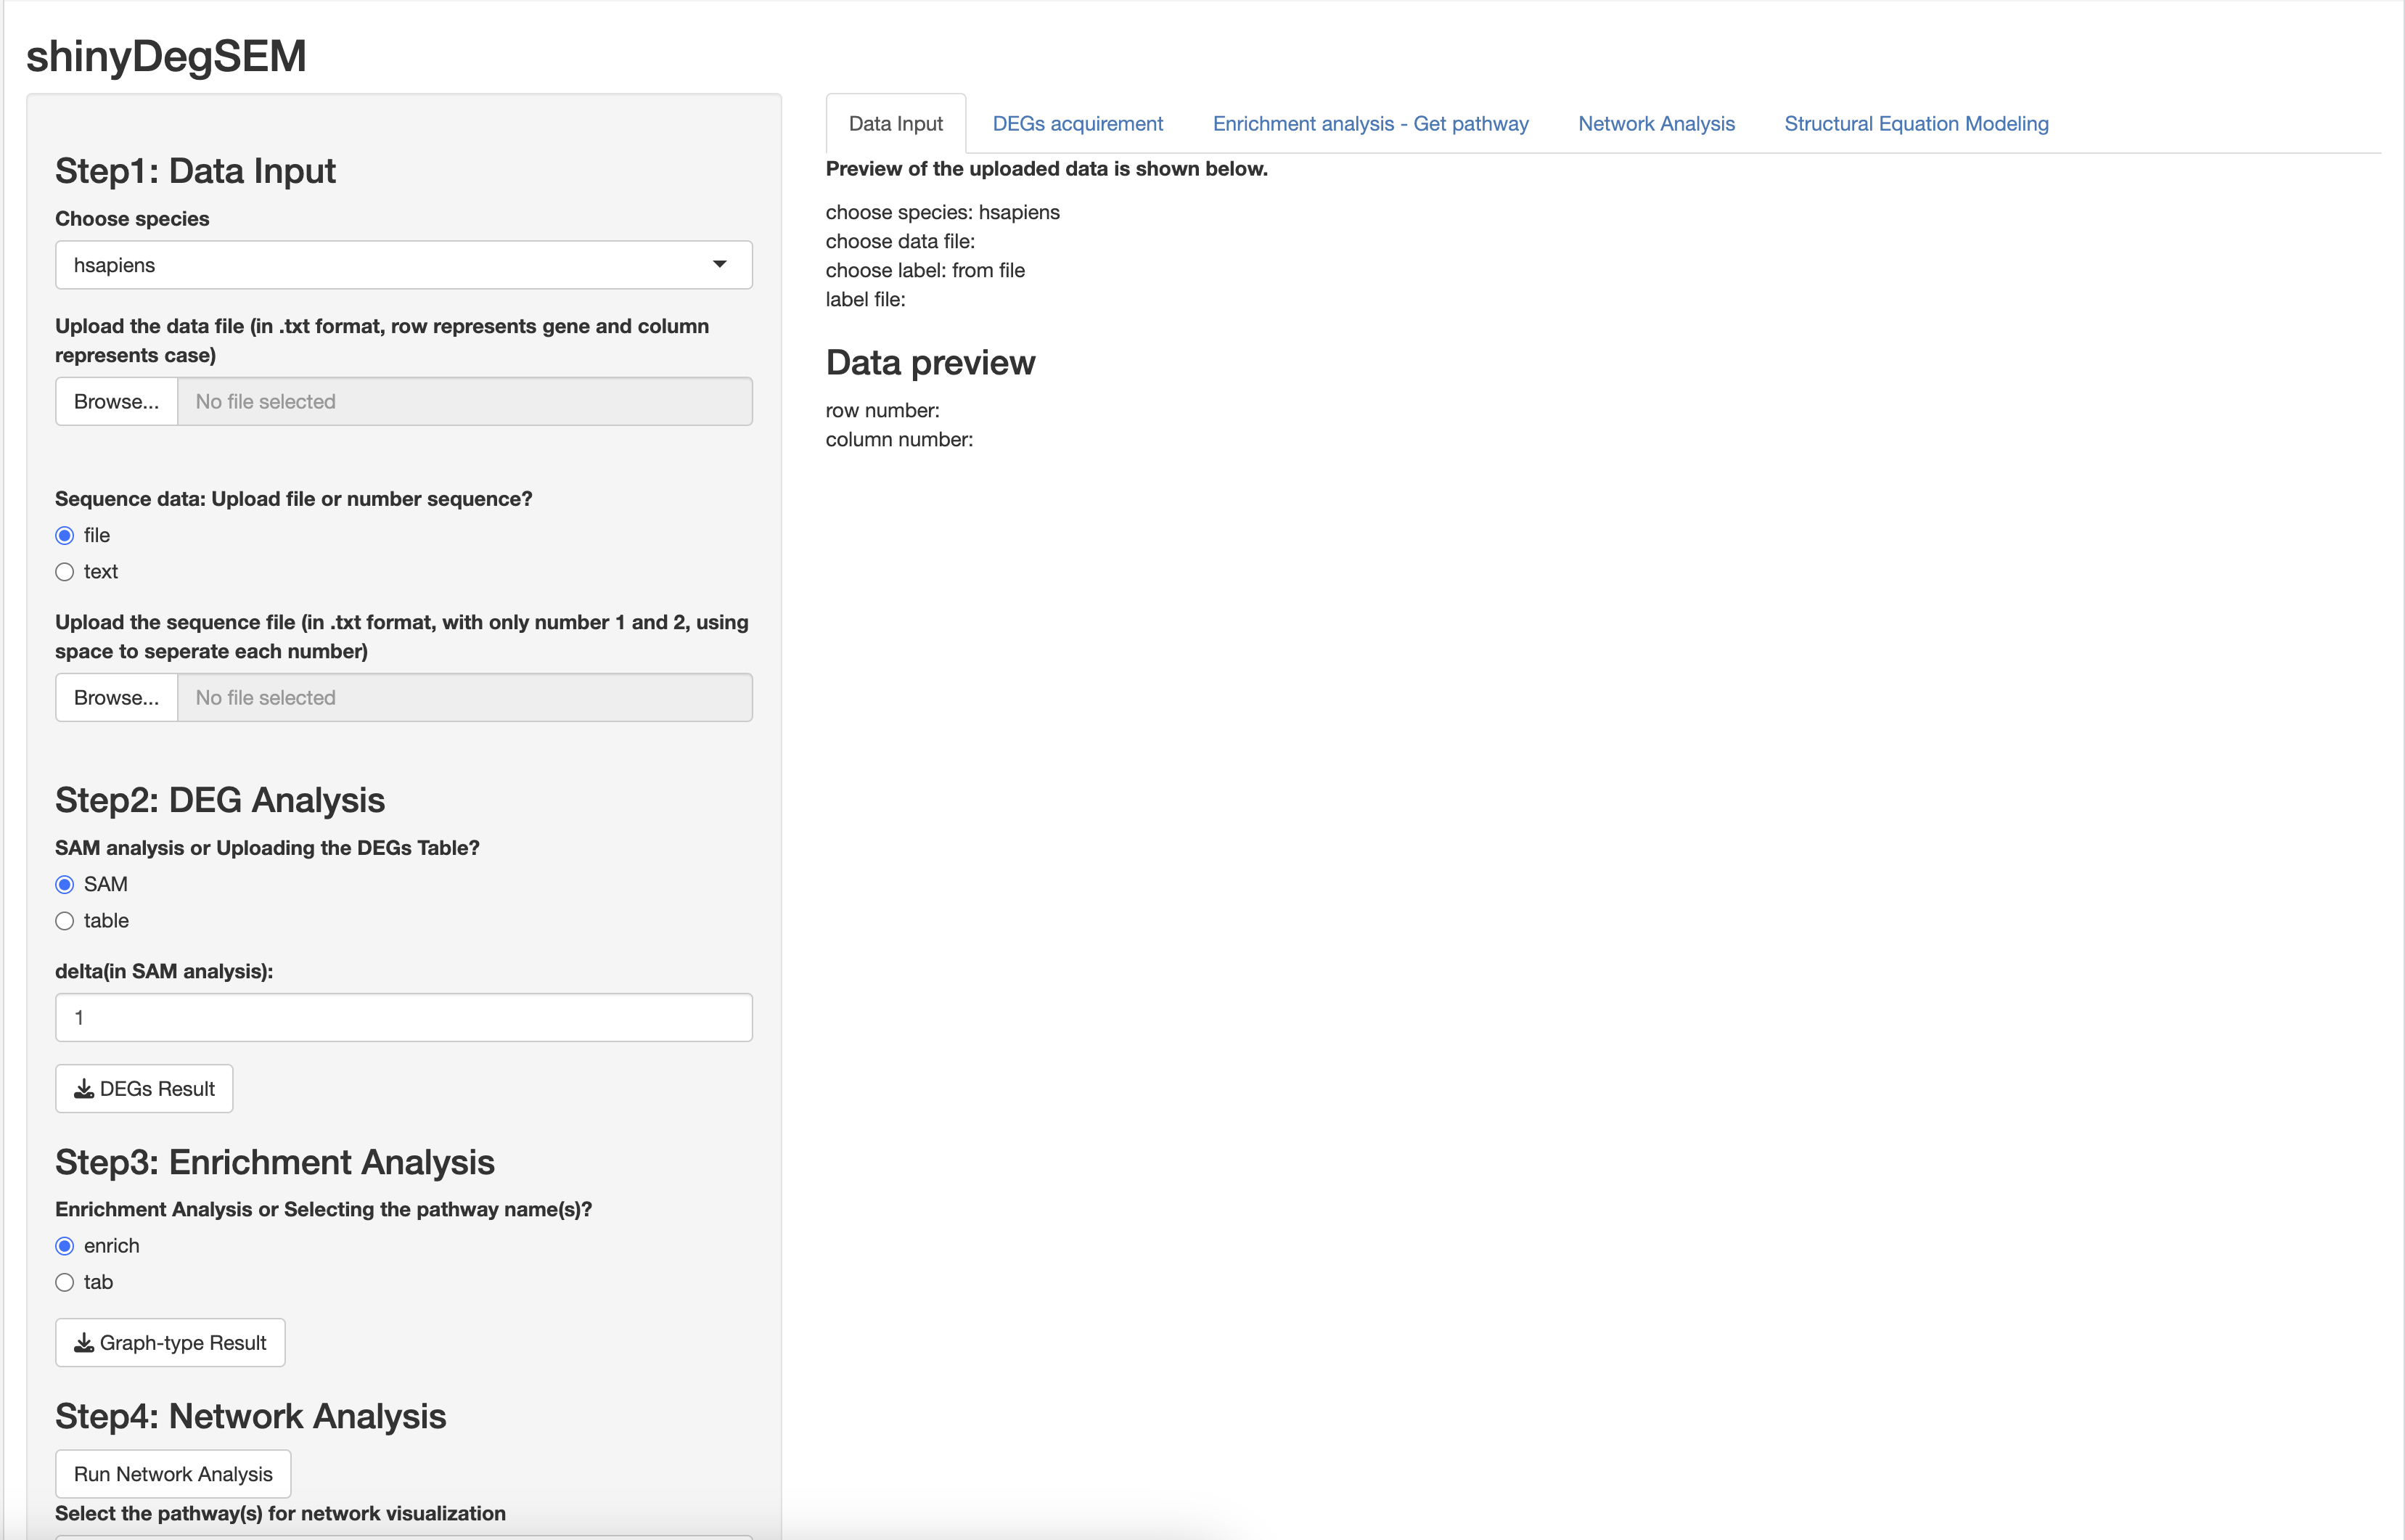Click the delta value input field

pos(403,1017)
